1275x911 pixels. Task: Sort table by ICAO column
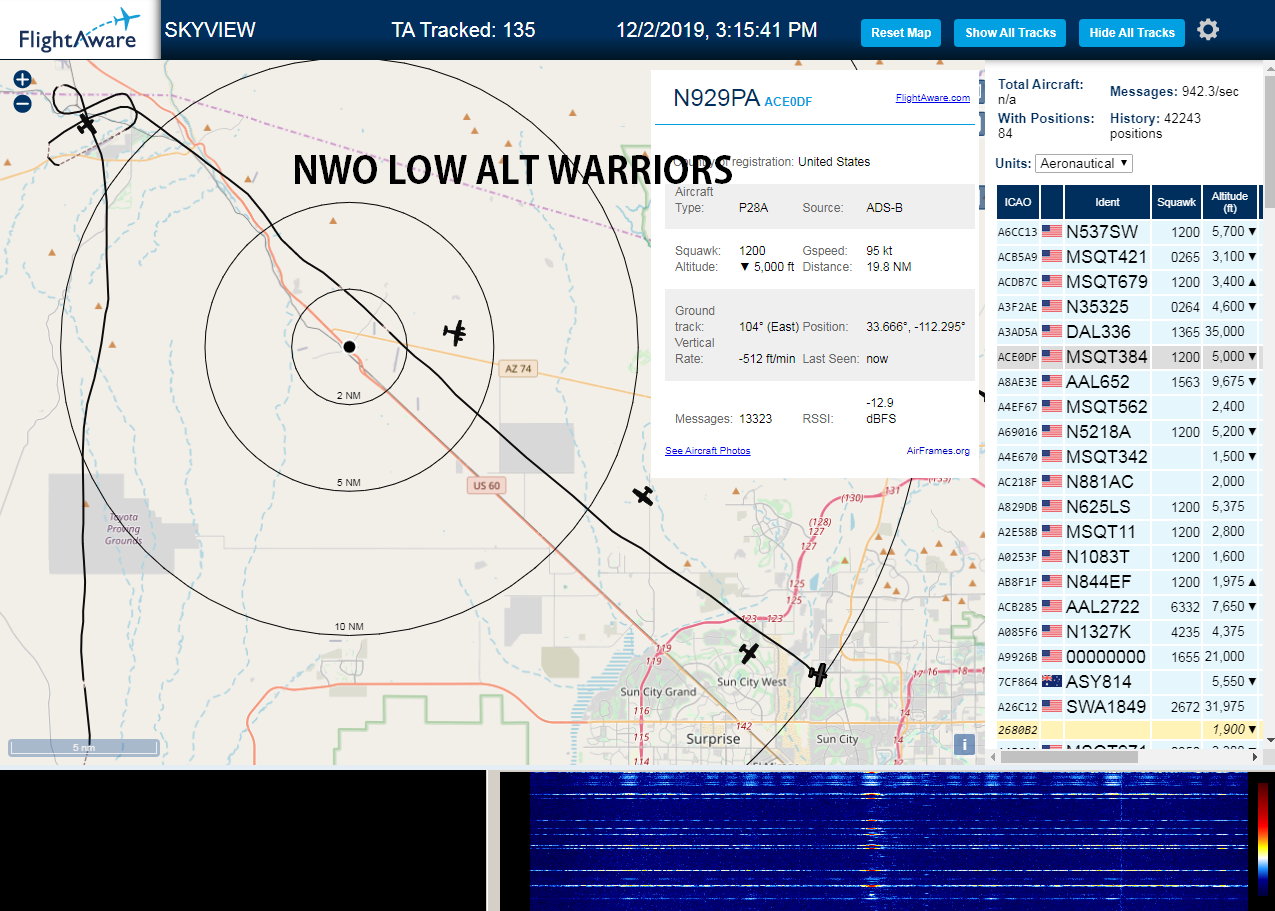pos(1017,202)
